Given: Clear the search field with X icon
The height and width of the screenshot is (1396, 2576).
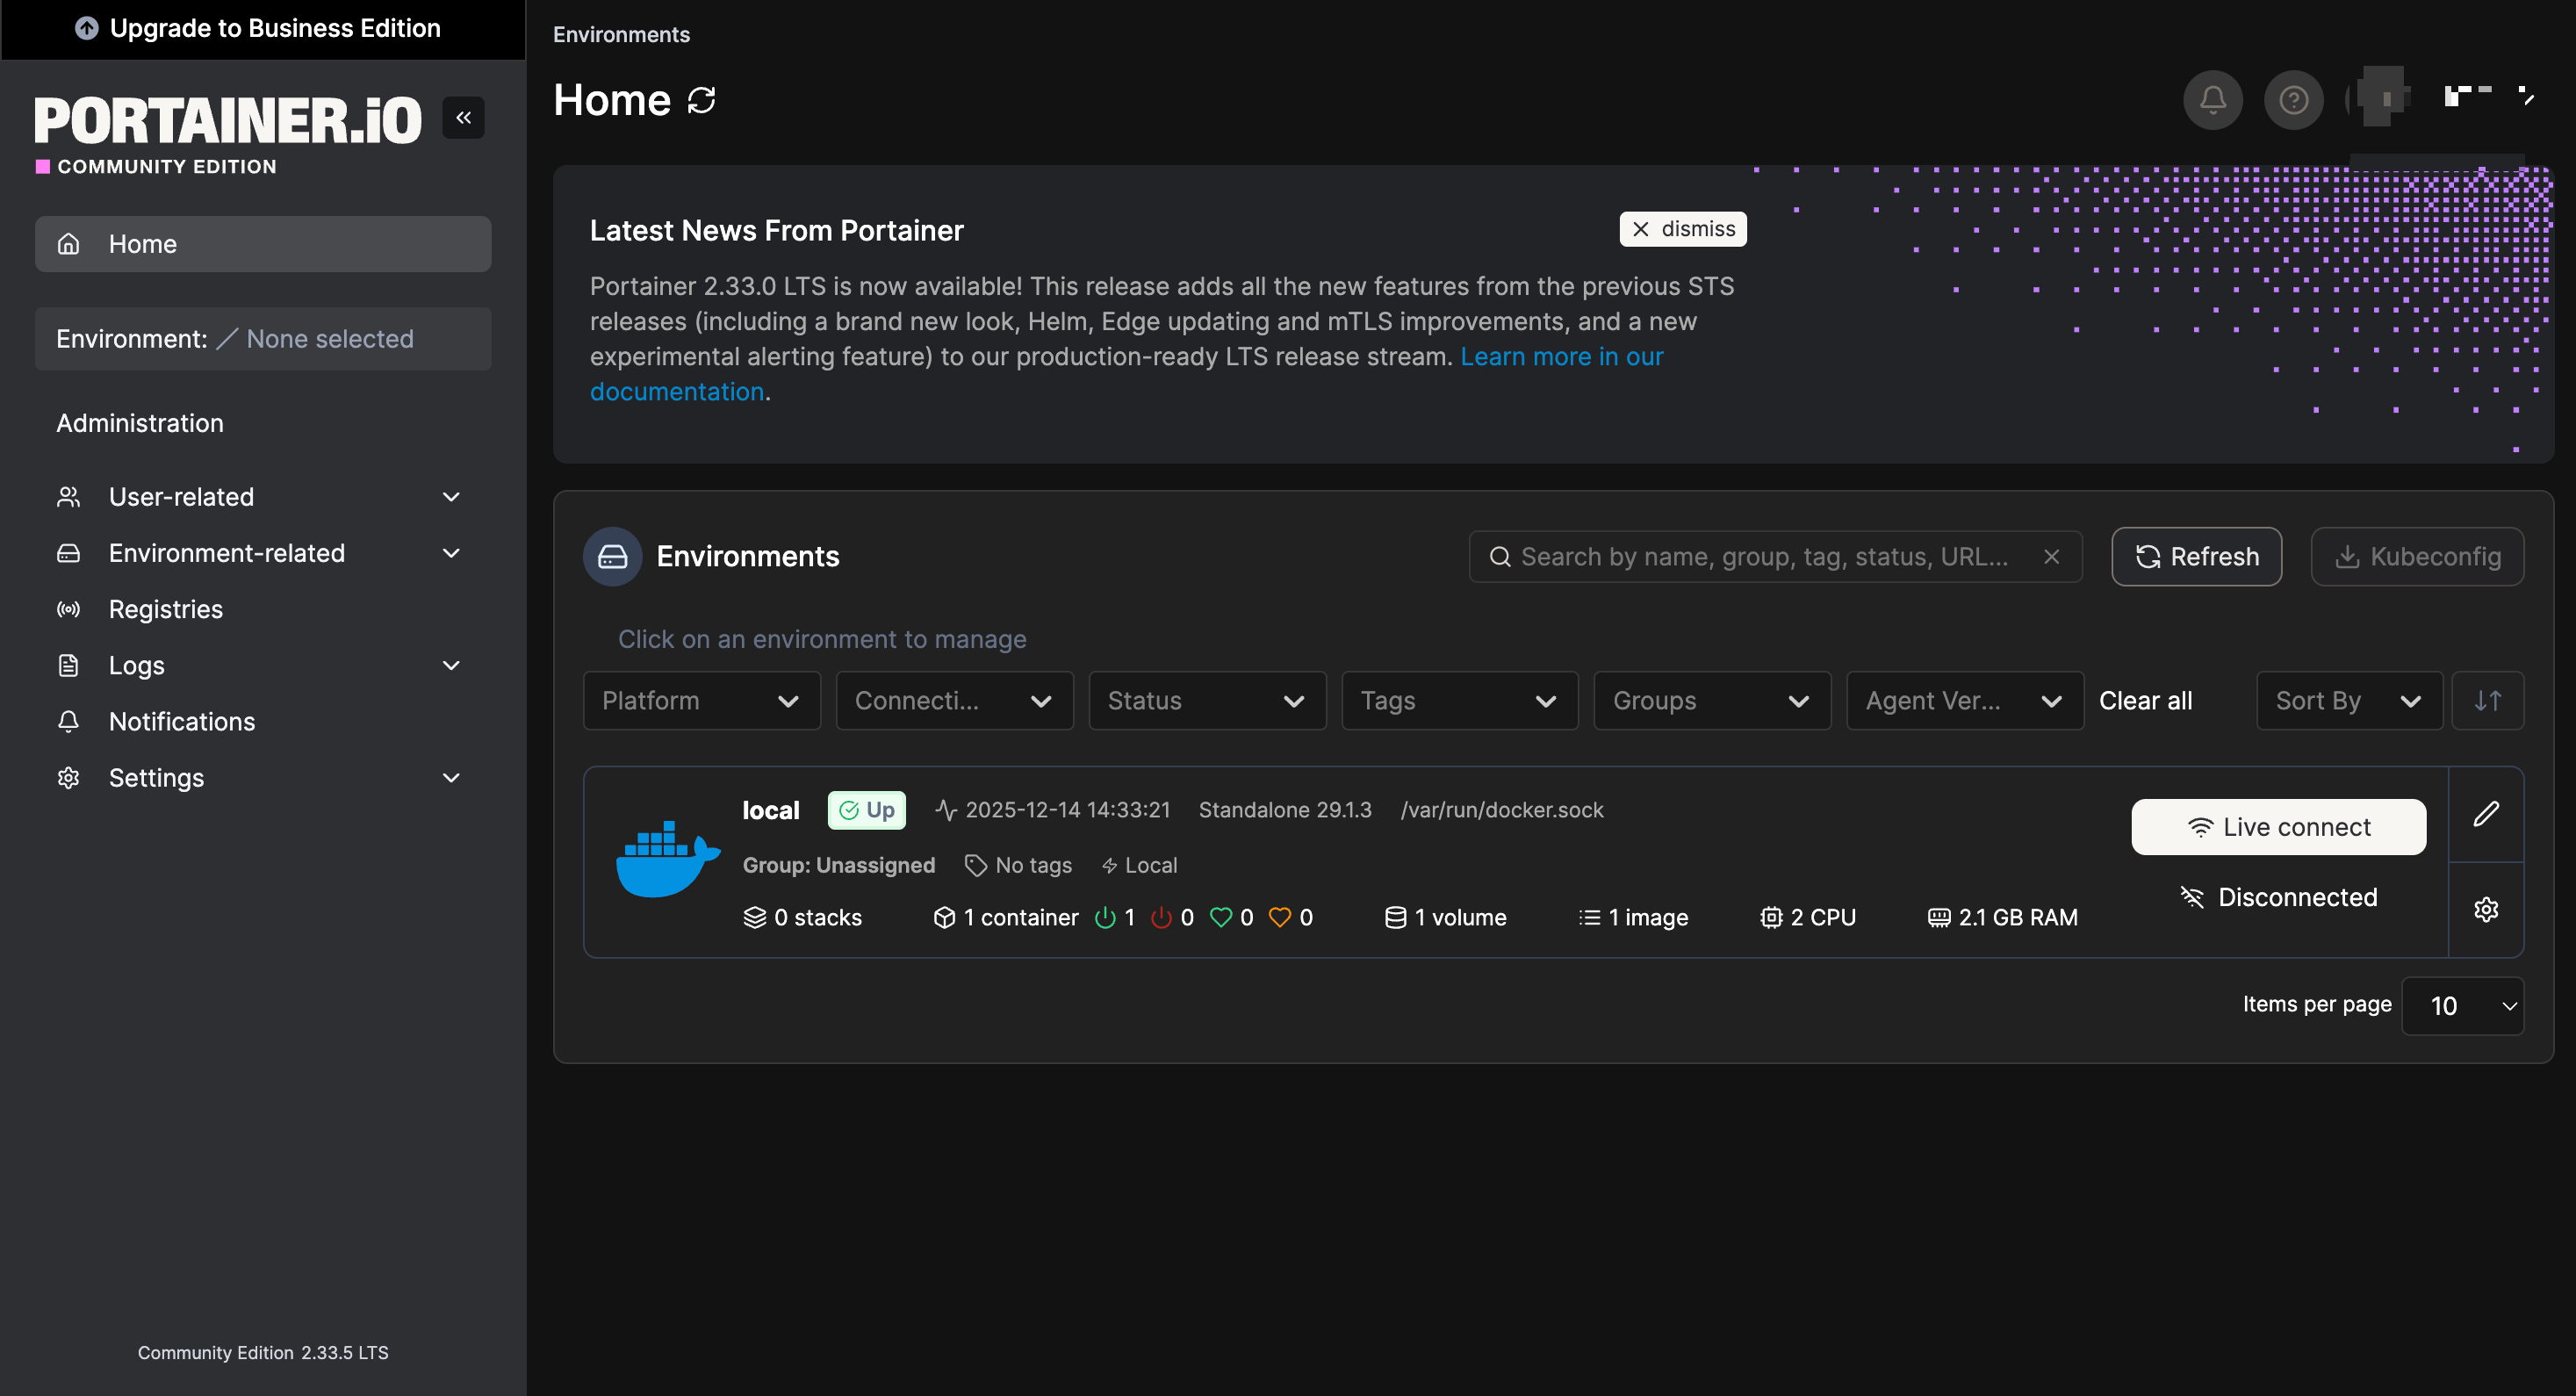Looking at the screenshot, I should coord(2051,557).
